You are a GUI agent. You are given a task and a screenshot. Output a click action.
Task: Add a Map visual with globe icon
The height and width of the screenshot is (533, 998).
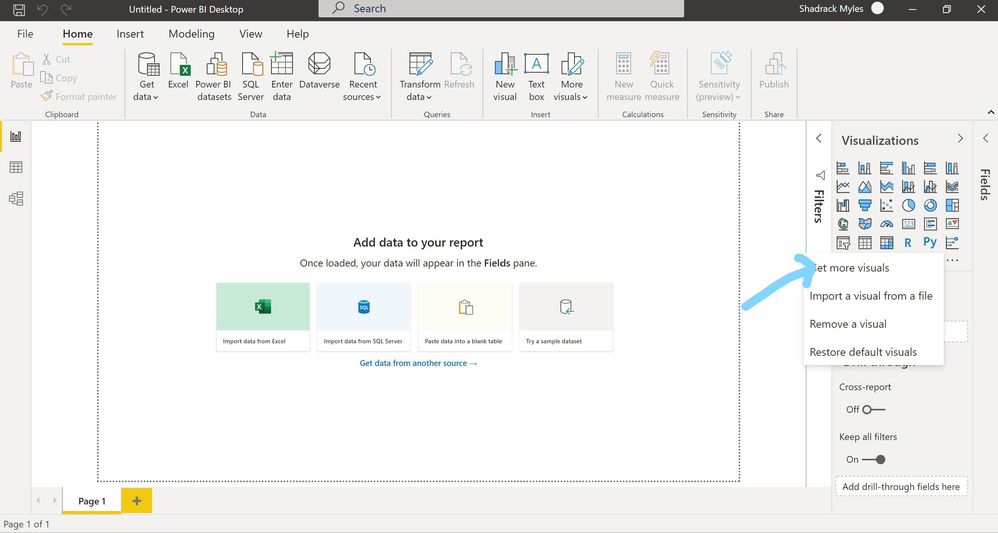pyautogui.click(x=843, y=224)
